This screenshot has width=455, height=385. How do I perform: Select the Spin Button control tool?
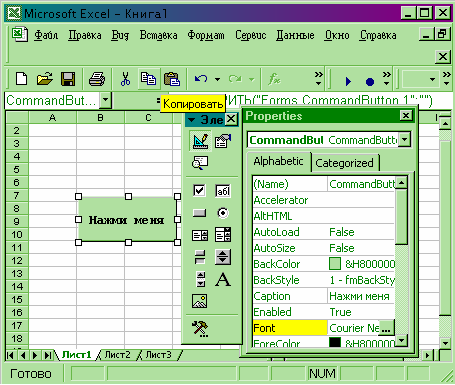223,257
